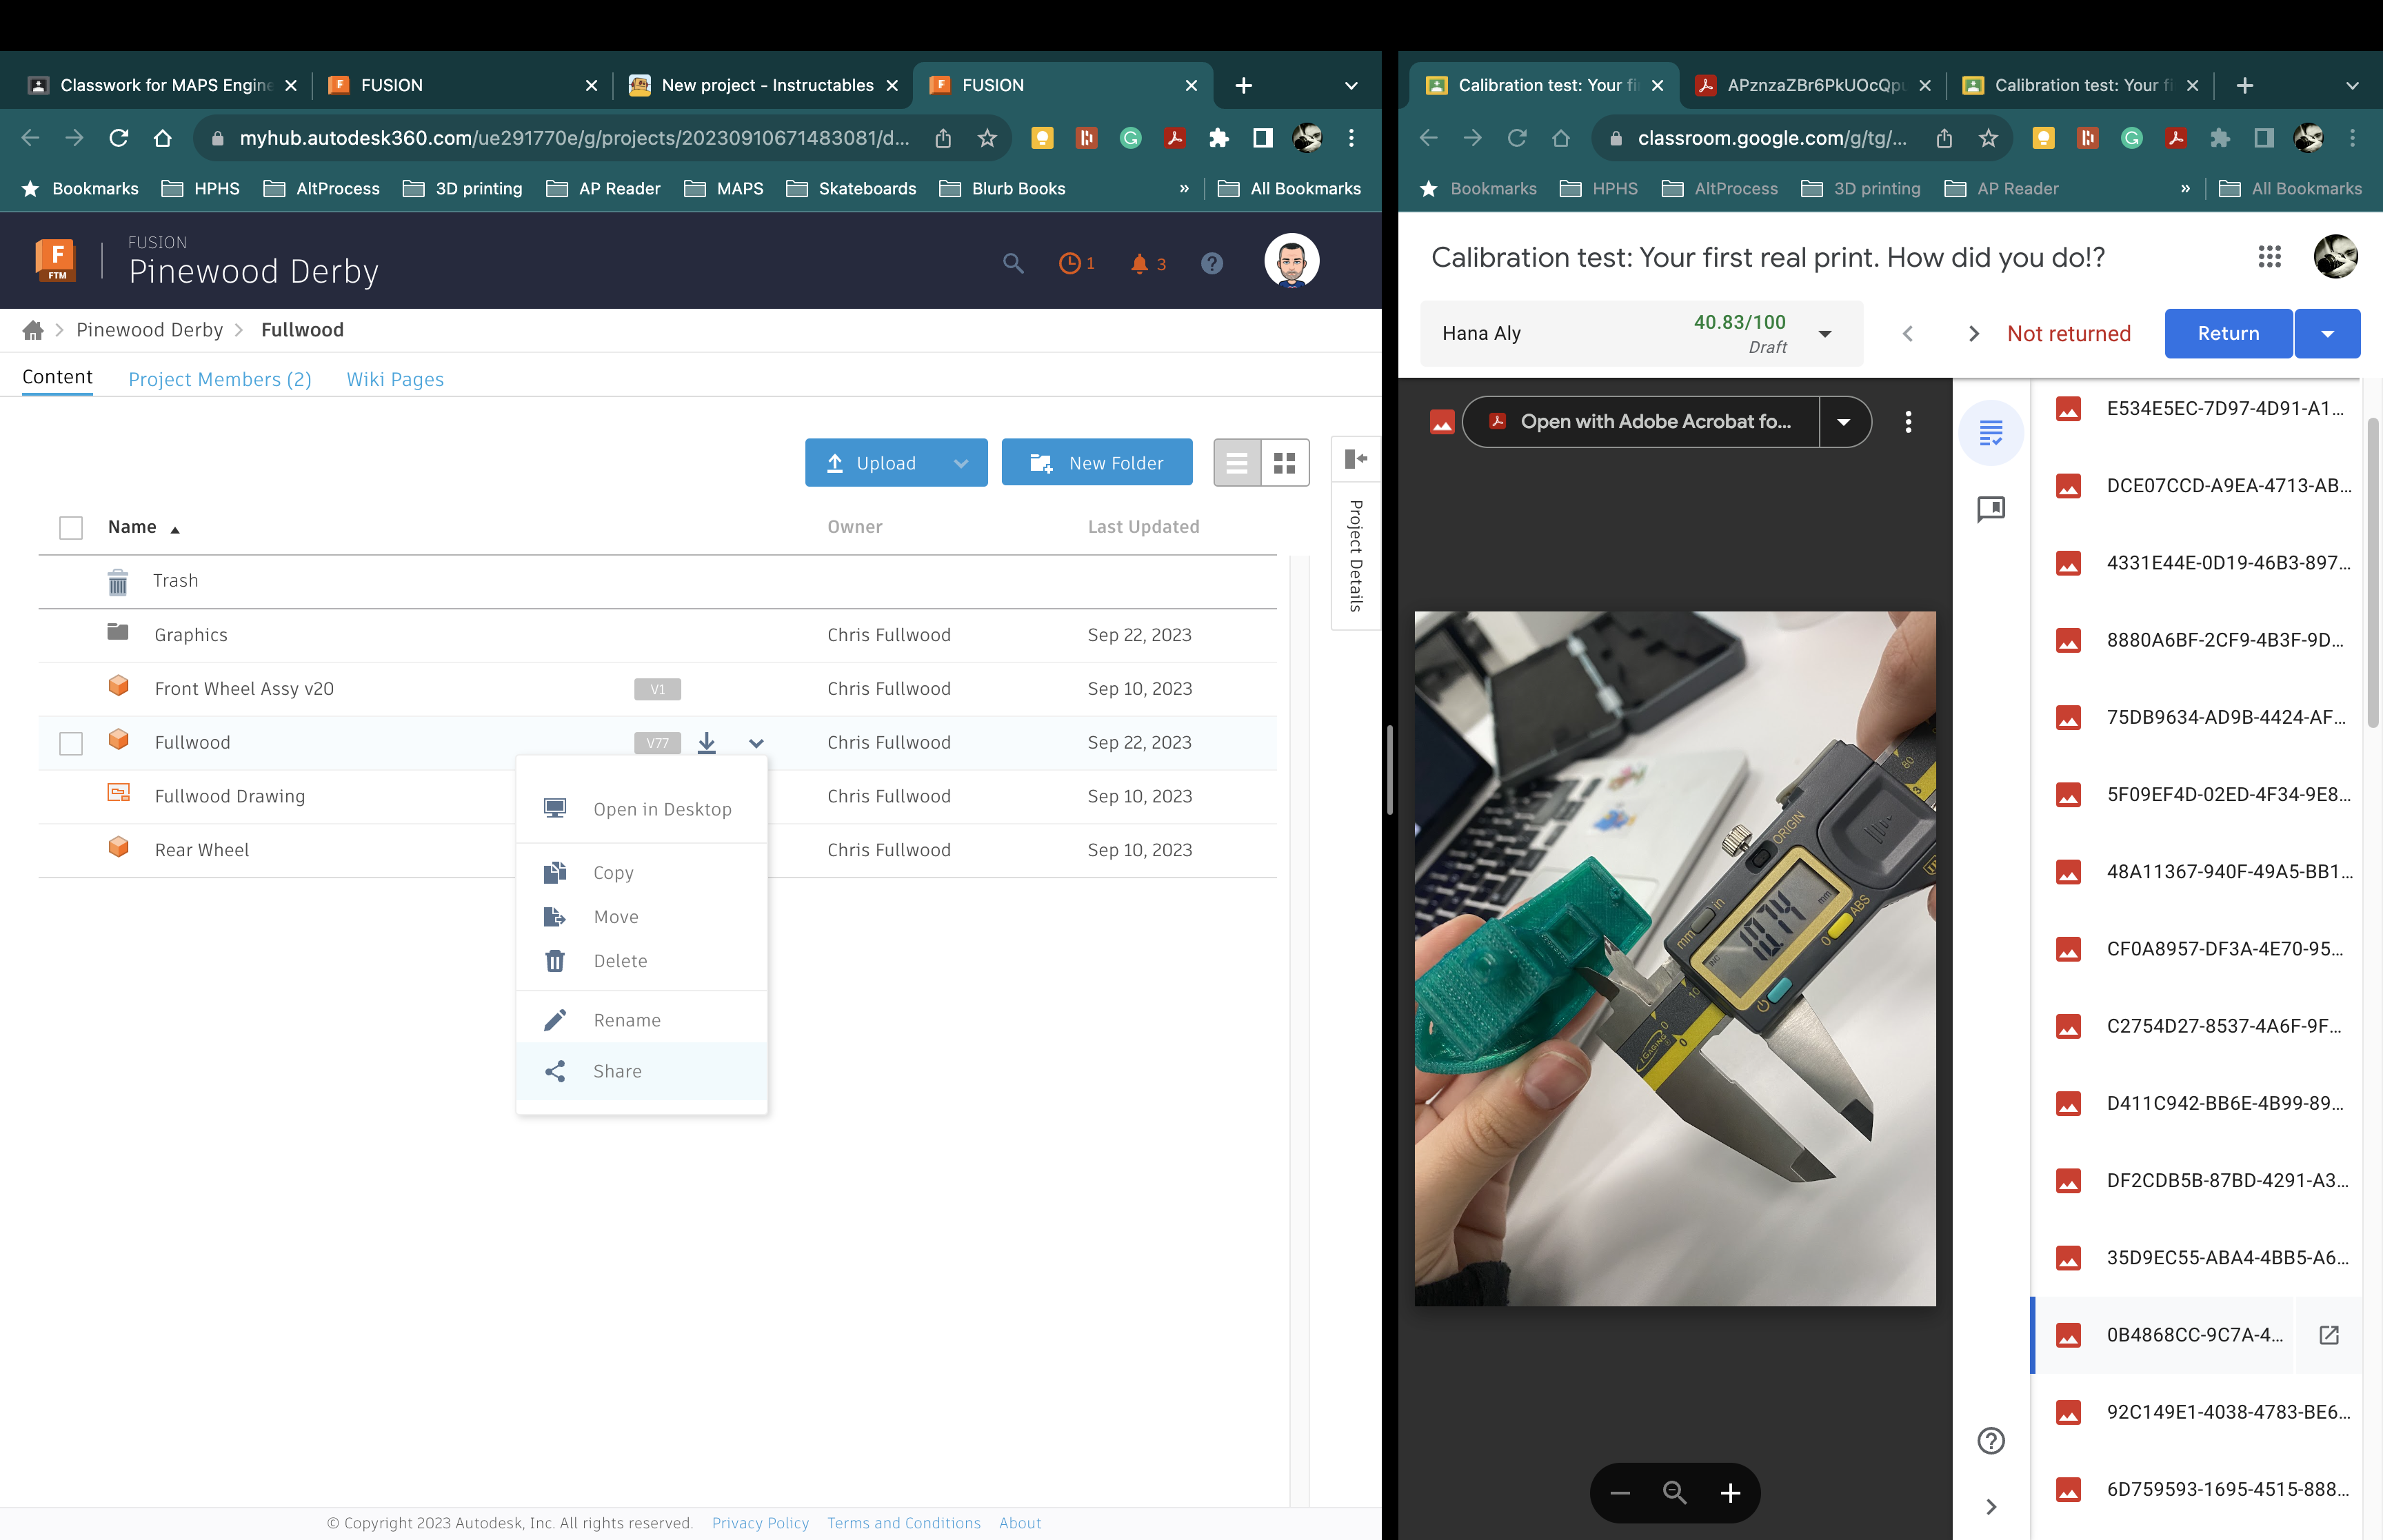Select the Delete option in context menu
This screenshot has height=1540, width=2383.
(619, 960)
